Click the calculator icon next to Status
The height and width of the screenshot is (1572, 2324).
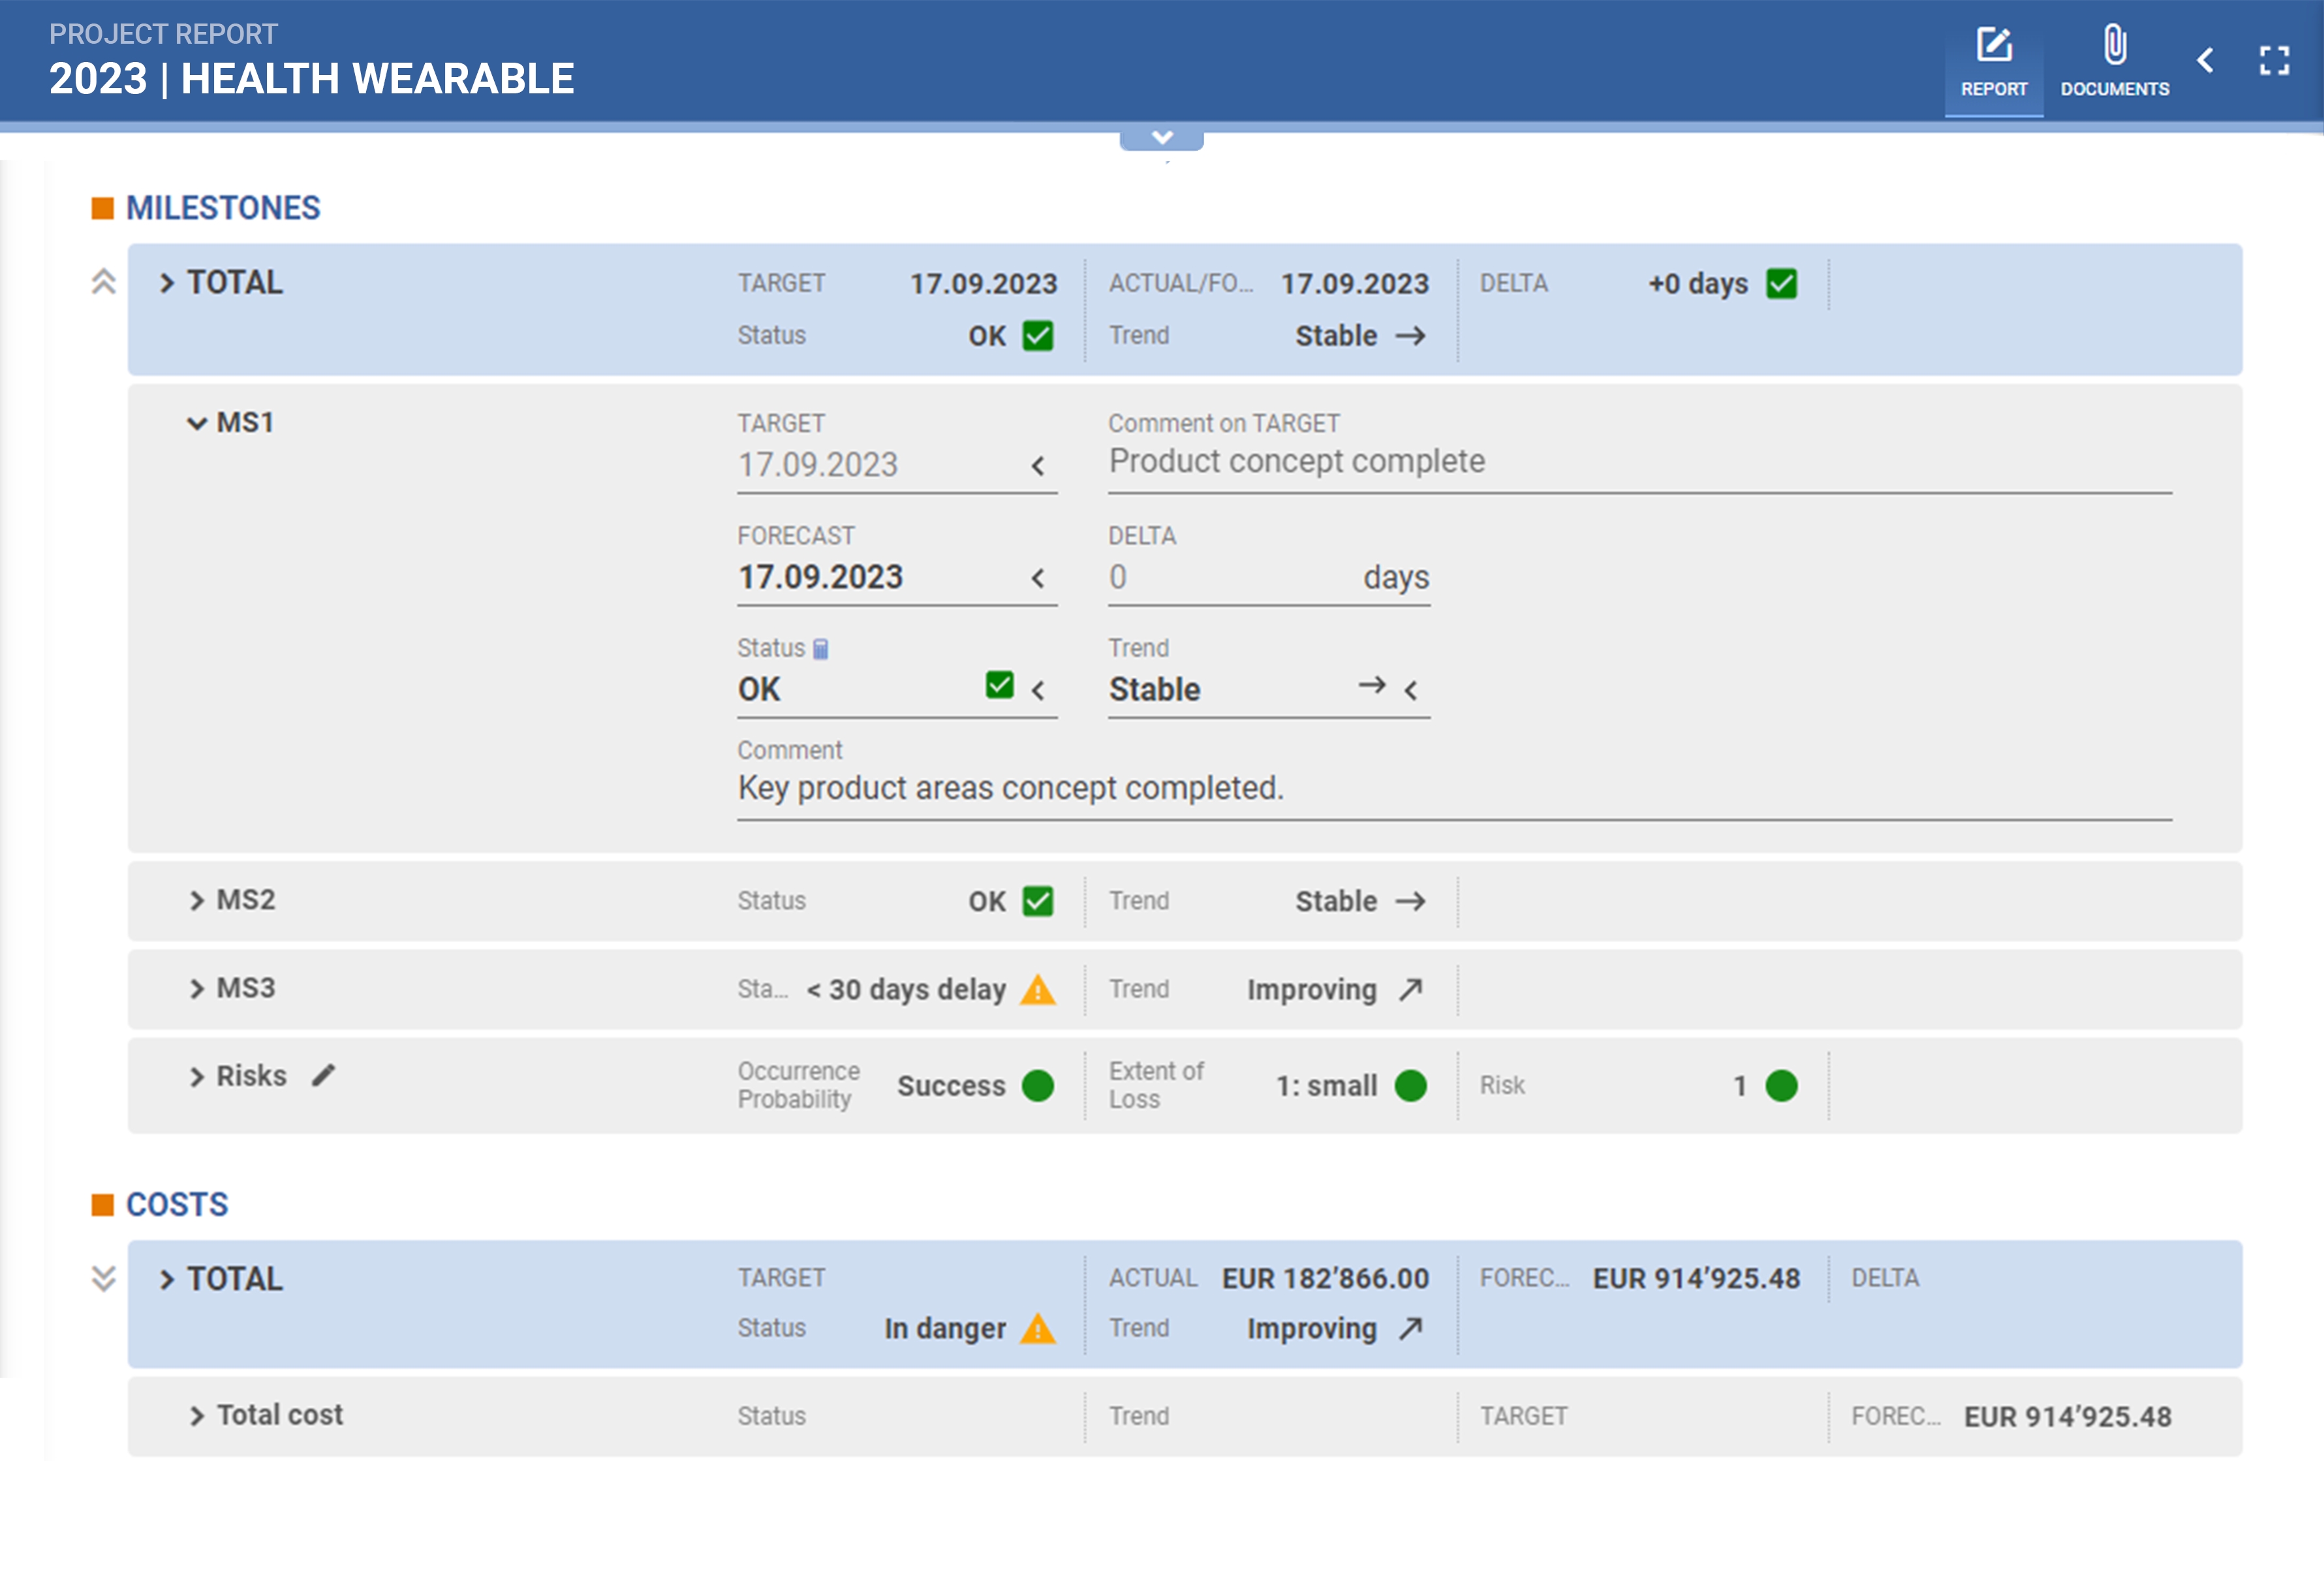pos(821,649)
